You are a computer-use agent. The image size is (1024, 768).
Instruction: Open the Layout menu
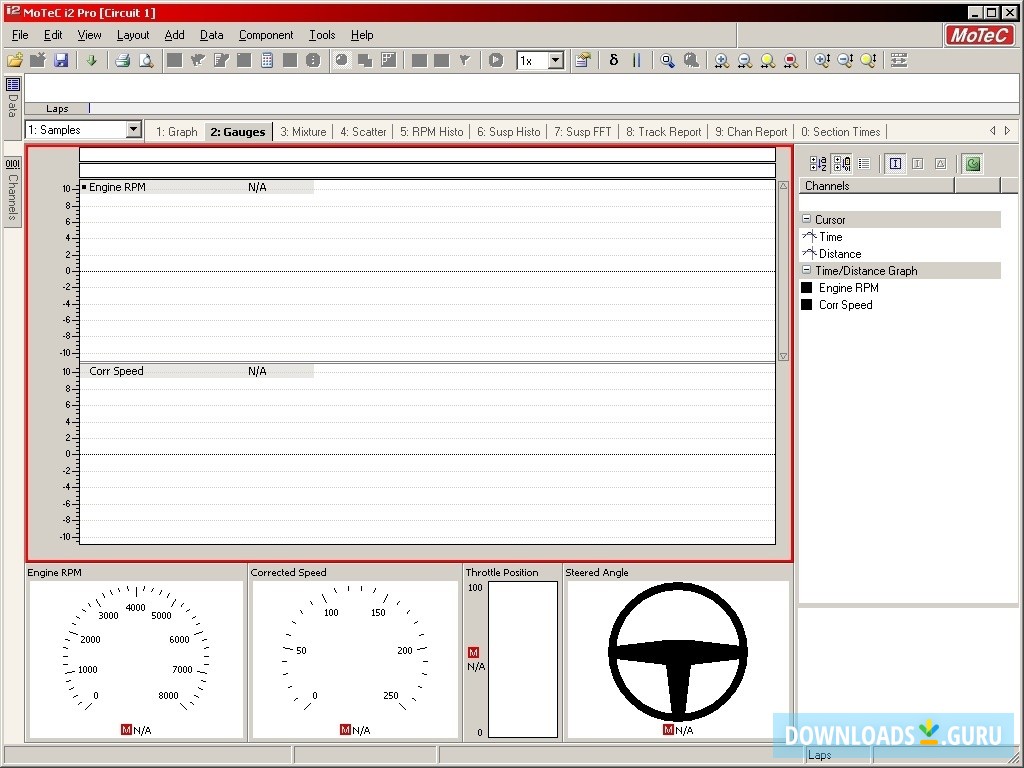pyautogui.click(x=133, y=35)
